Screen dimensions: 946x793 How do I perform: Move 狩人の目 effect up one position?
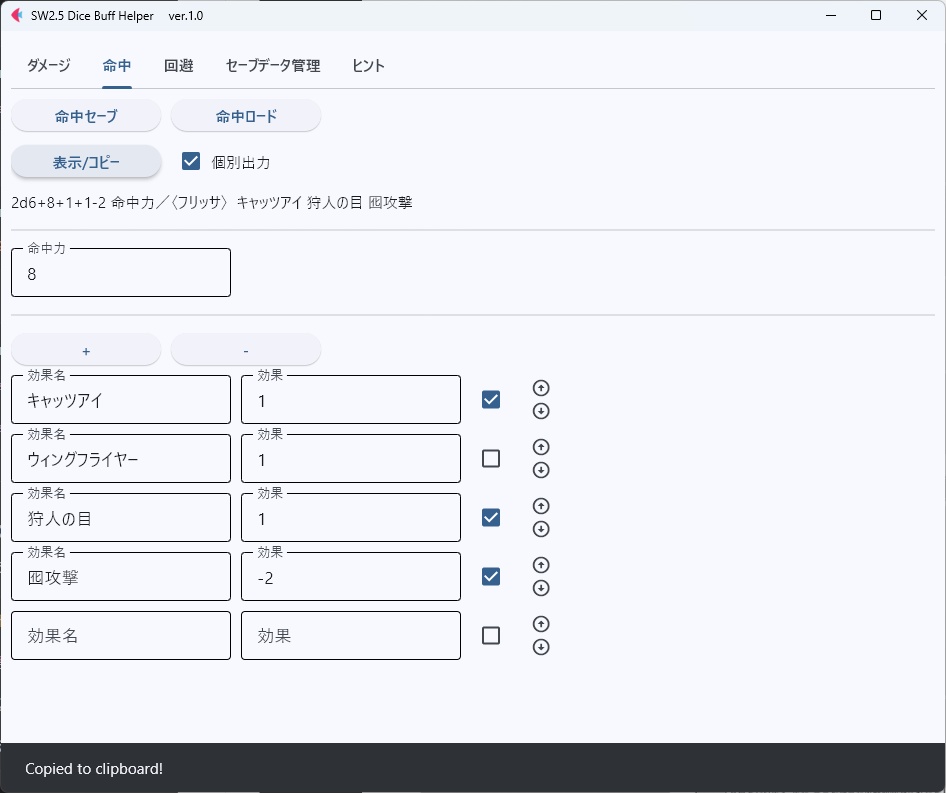coord(541,506)
